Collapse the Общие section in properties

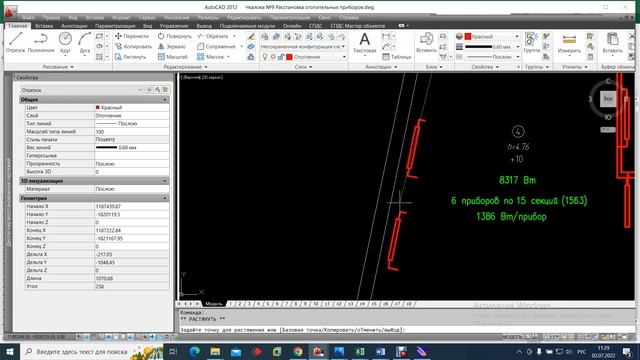click(x=164, y=100)
